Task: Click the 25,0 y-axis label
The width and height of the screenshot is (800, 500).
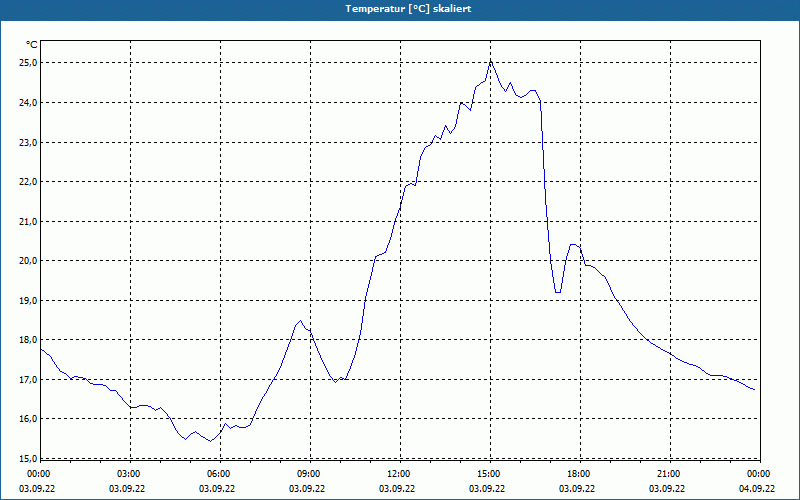Action: click(28, 63)
